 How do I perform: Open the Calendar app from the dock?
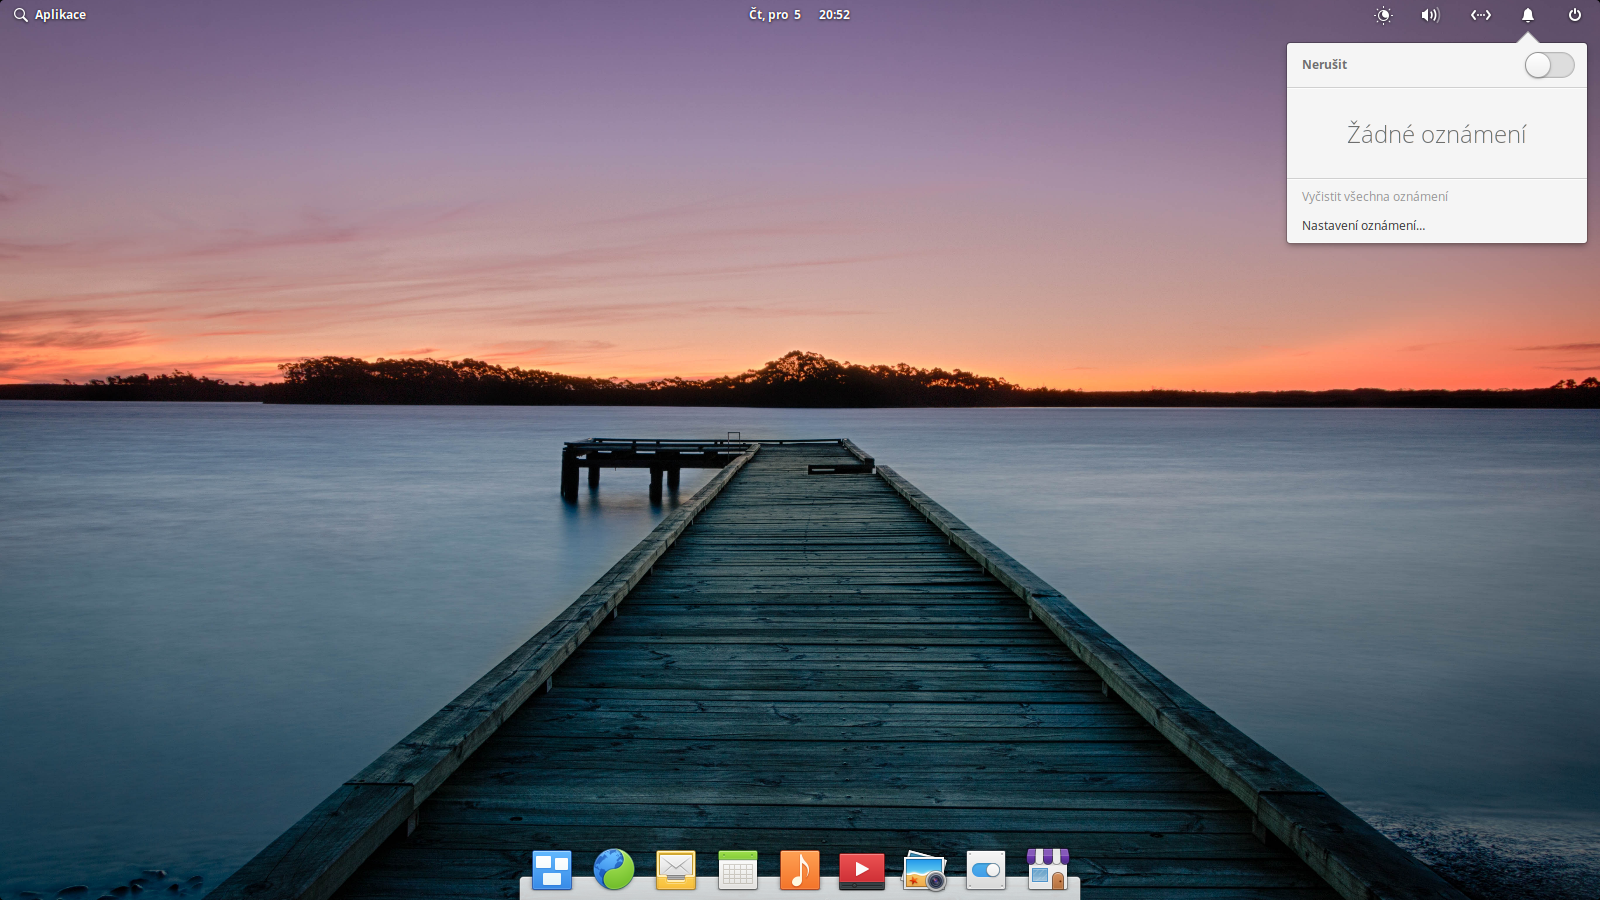[737, 870]
